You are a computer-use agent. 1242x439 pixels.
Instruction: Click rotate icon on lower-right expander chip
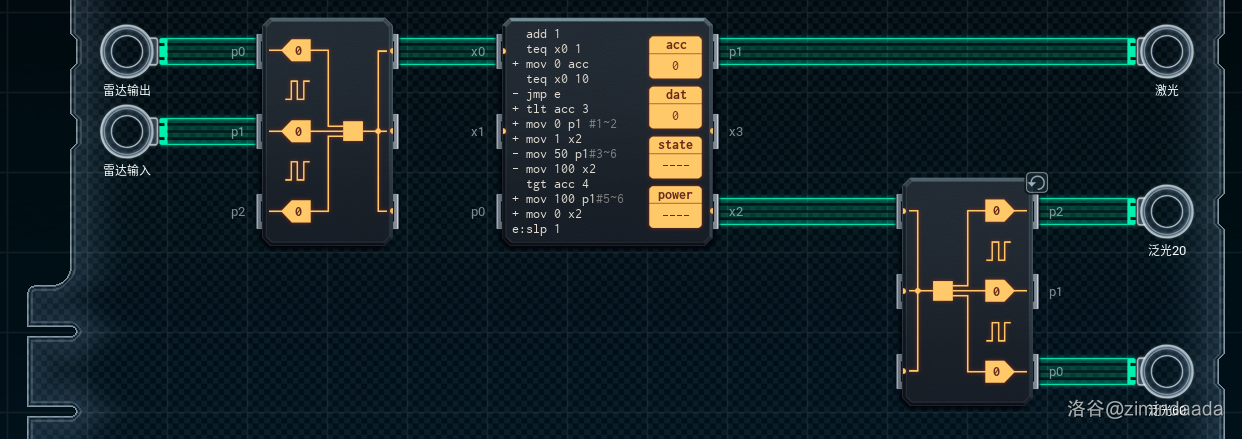[x=1037, y=183]
